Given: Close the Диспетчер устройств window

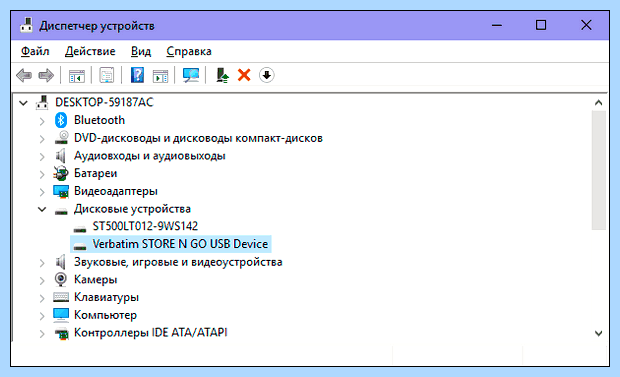Looking at the screenshot, I should [586, 25].
